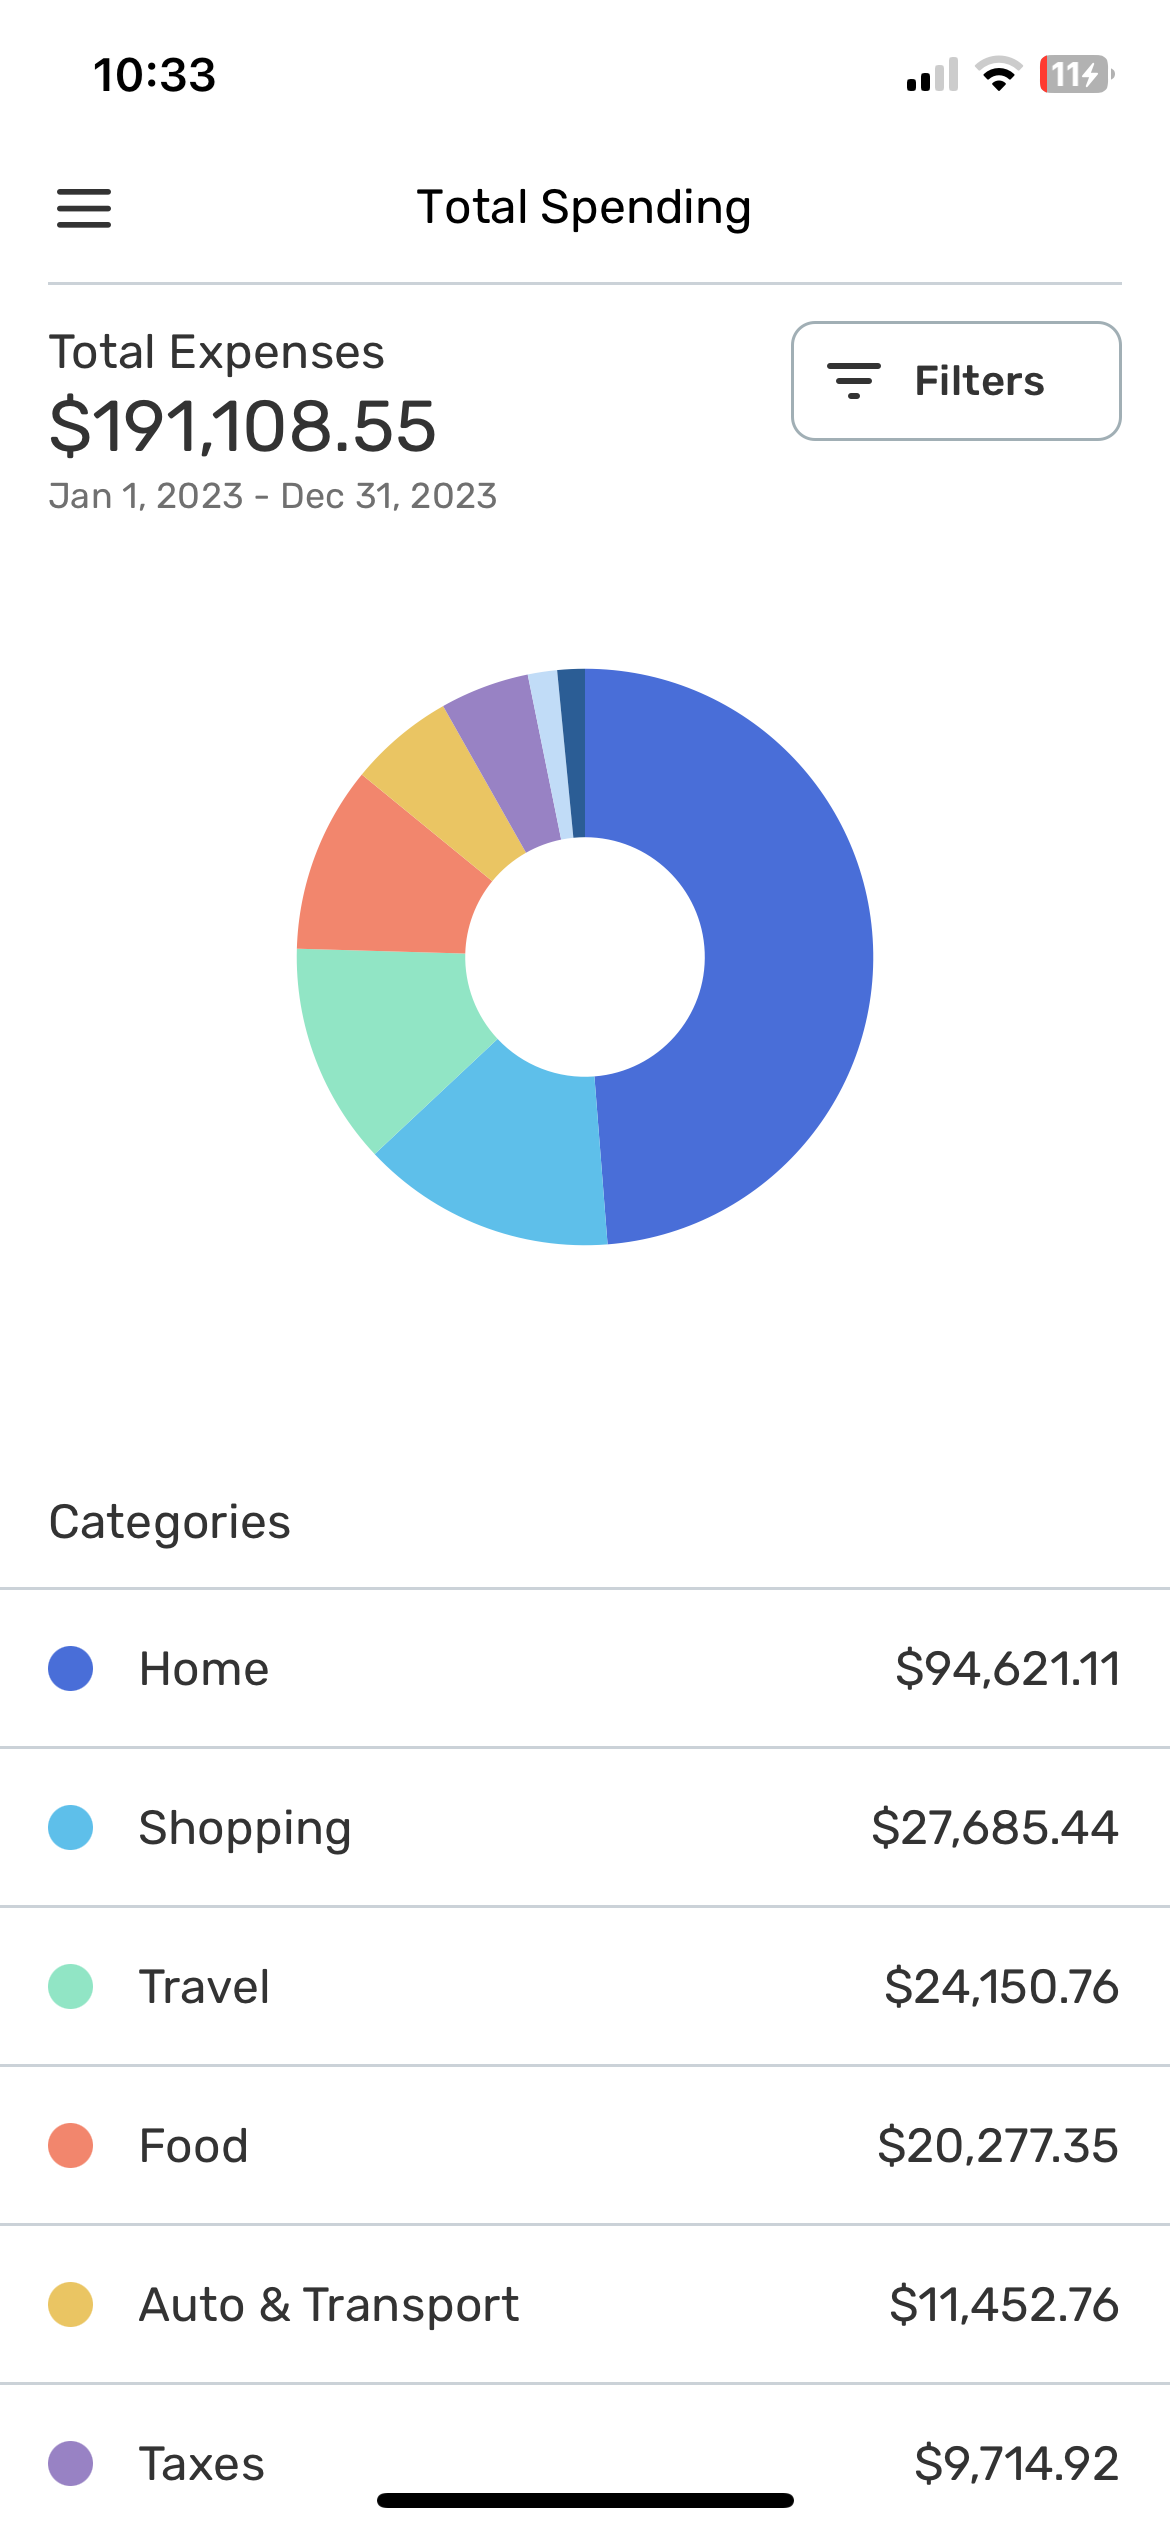Tap the battery indicator in status bar
The width and height of the screenshot is (1170, 2532).
coord(1076,74)
